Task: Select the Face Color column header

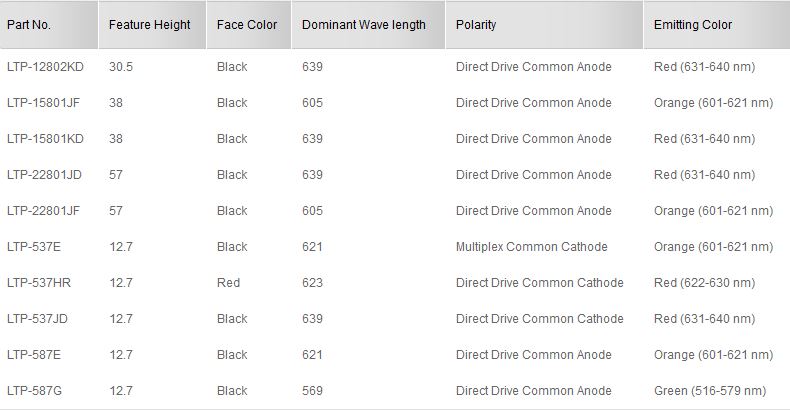Action: tap(247, 25)
